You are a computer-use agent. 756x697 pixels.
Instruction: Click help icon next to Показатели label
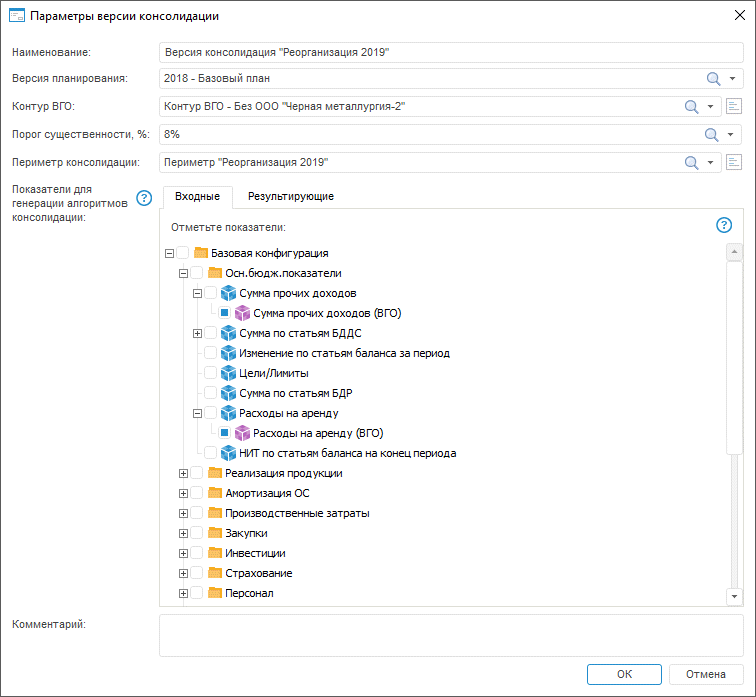(144, 198)
